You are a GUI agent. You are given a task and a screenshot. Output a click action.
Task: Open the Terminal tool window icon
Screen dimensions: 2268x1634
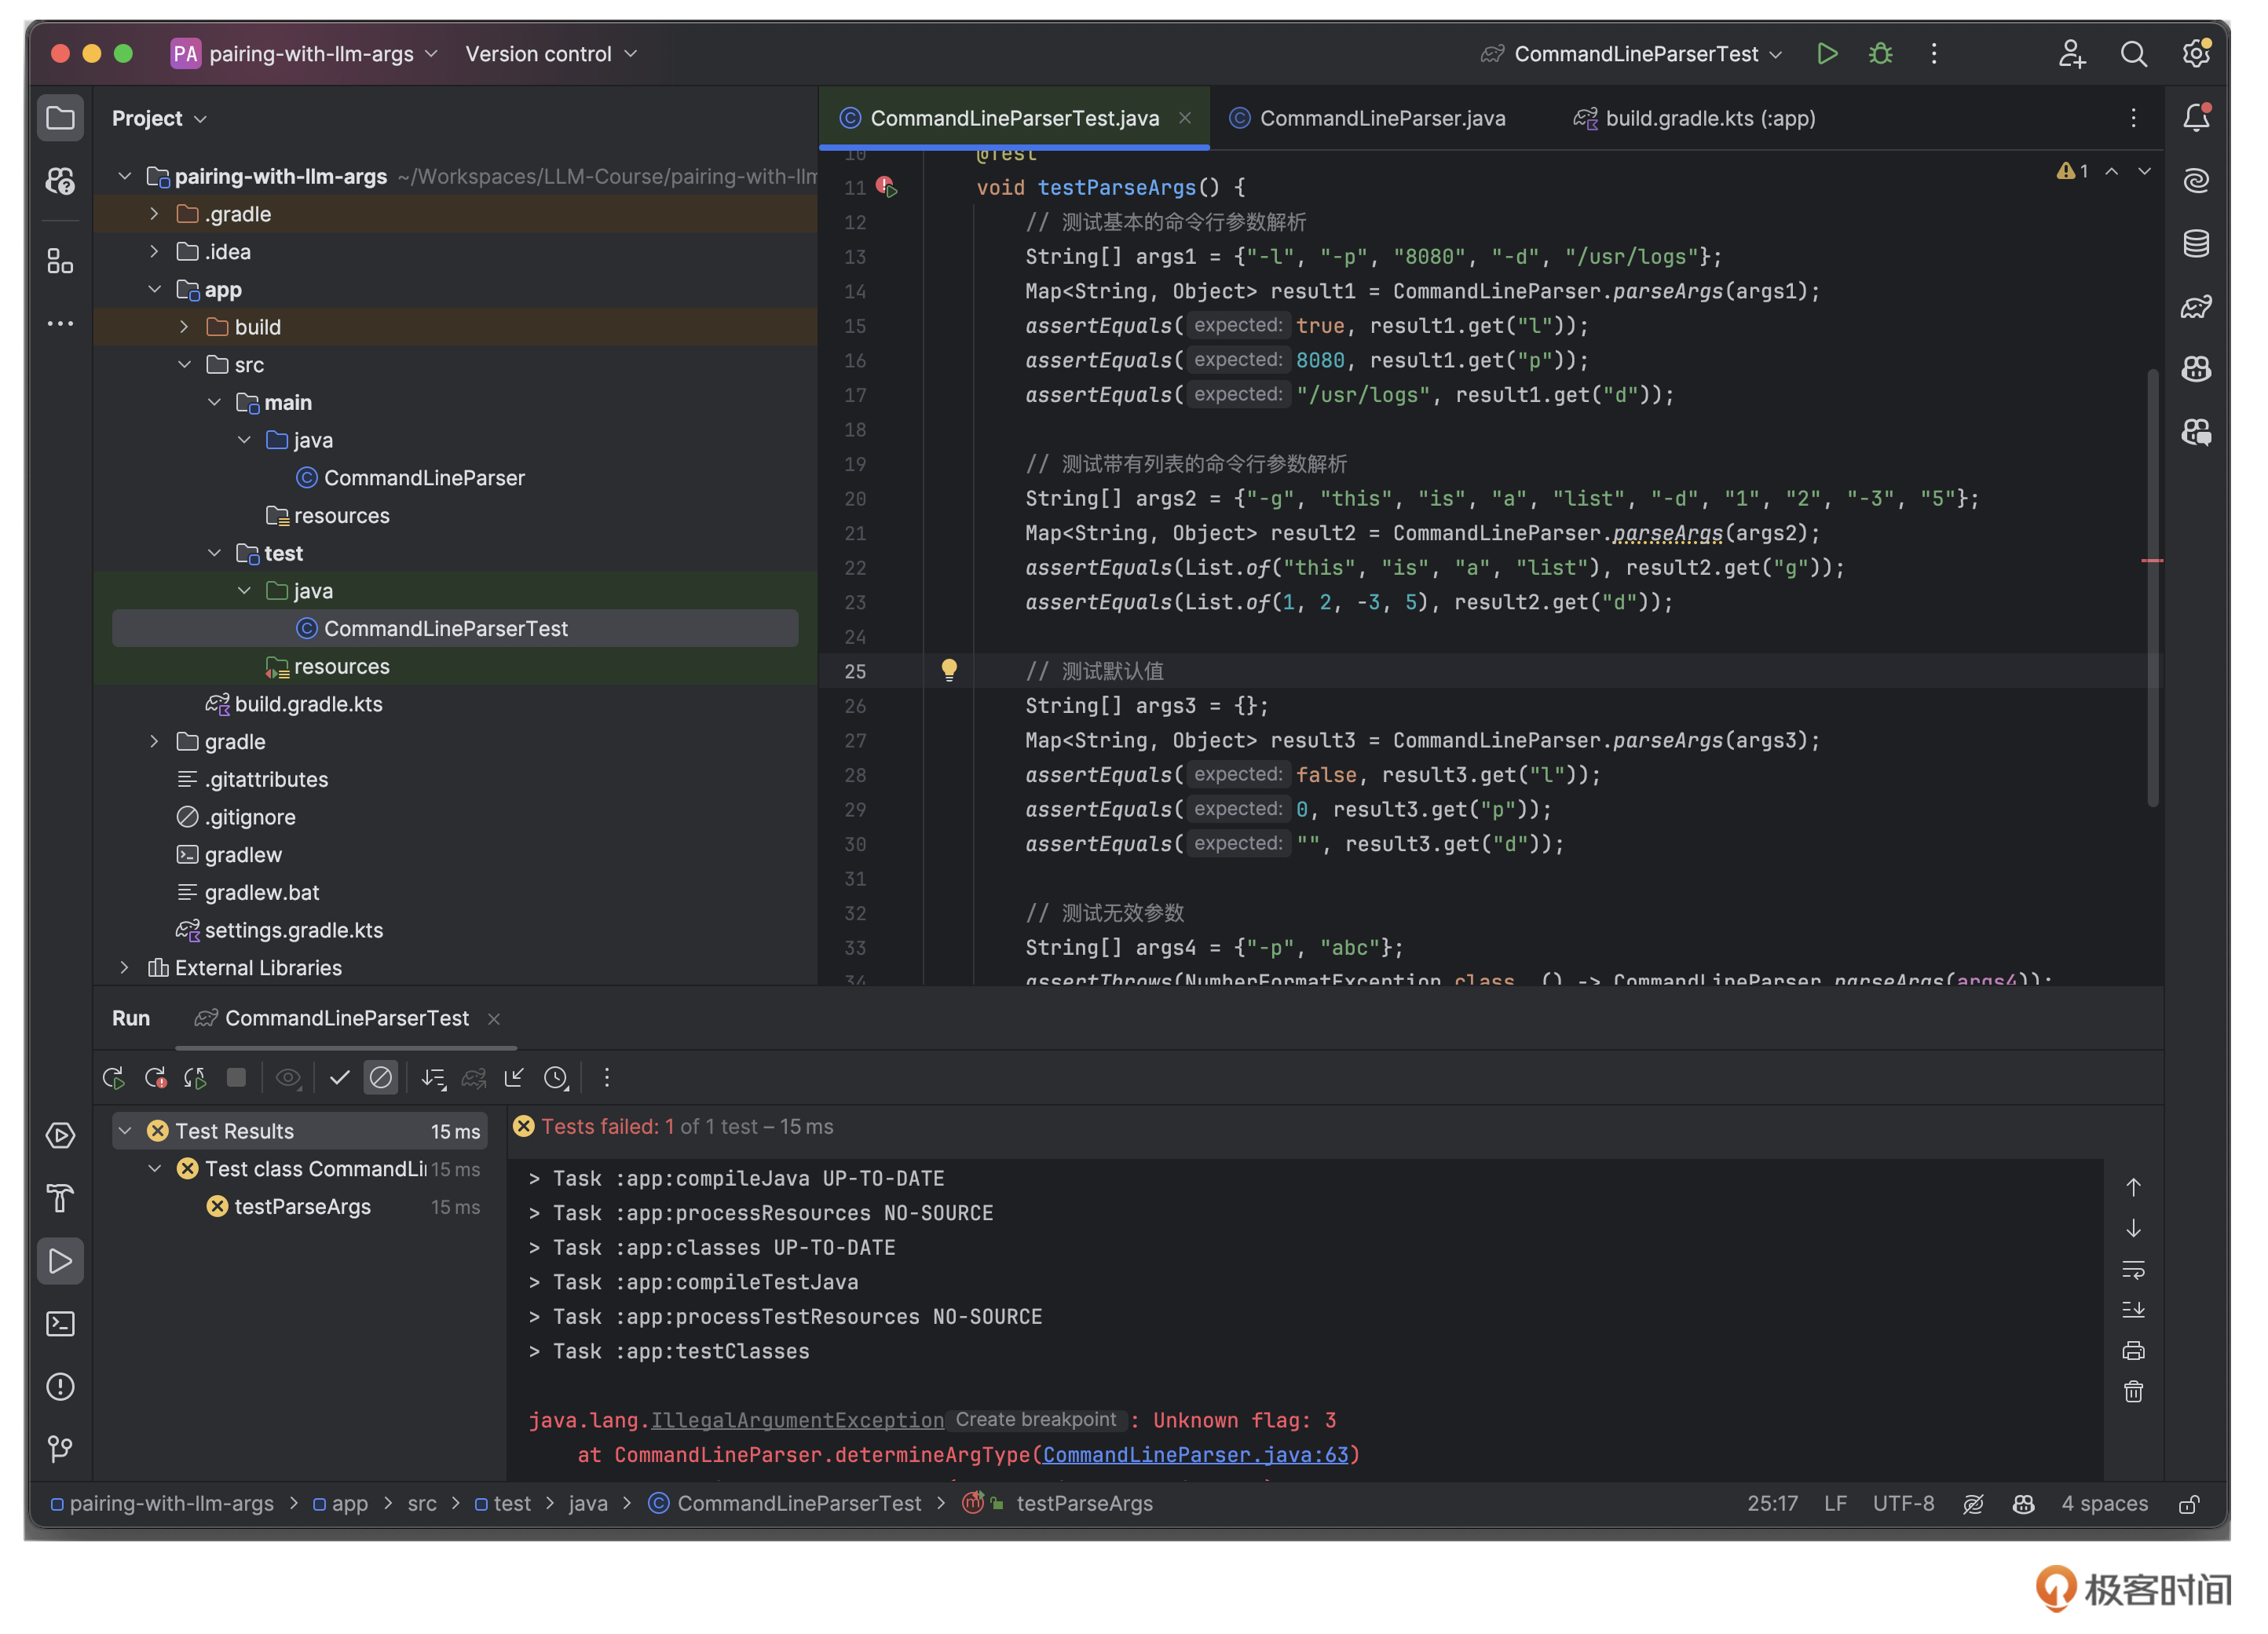coord(60,1324)
